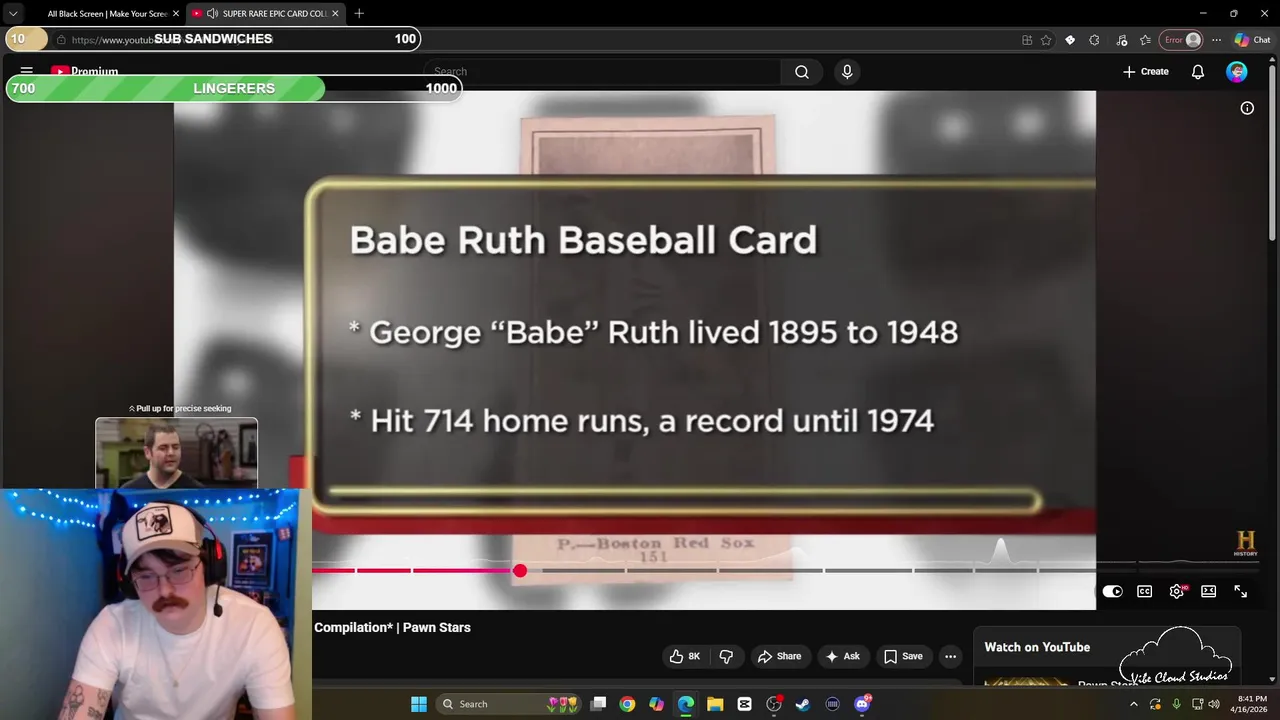
Task: Click the LINGERERS goal progress bar
Action: 234,88
